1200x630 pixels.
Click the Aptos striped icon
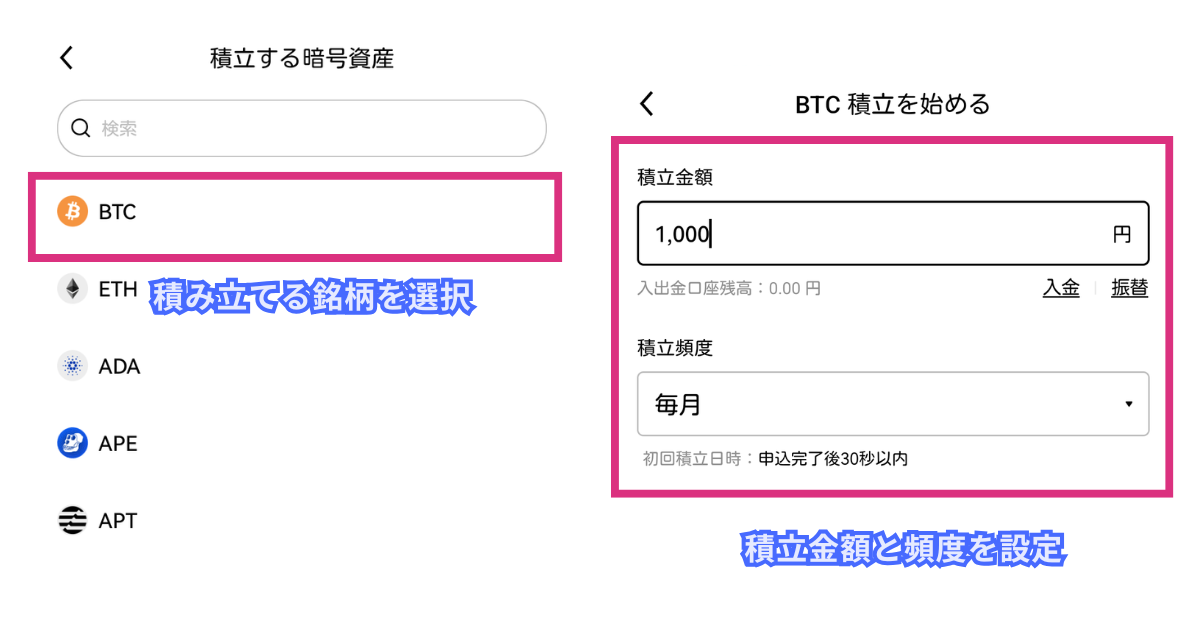coord(72,520)
